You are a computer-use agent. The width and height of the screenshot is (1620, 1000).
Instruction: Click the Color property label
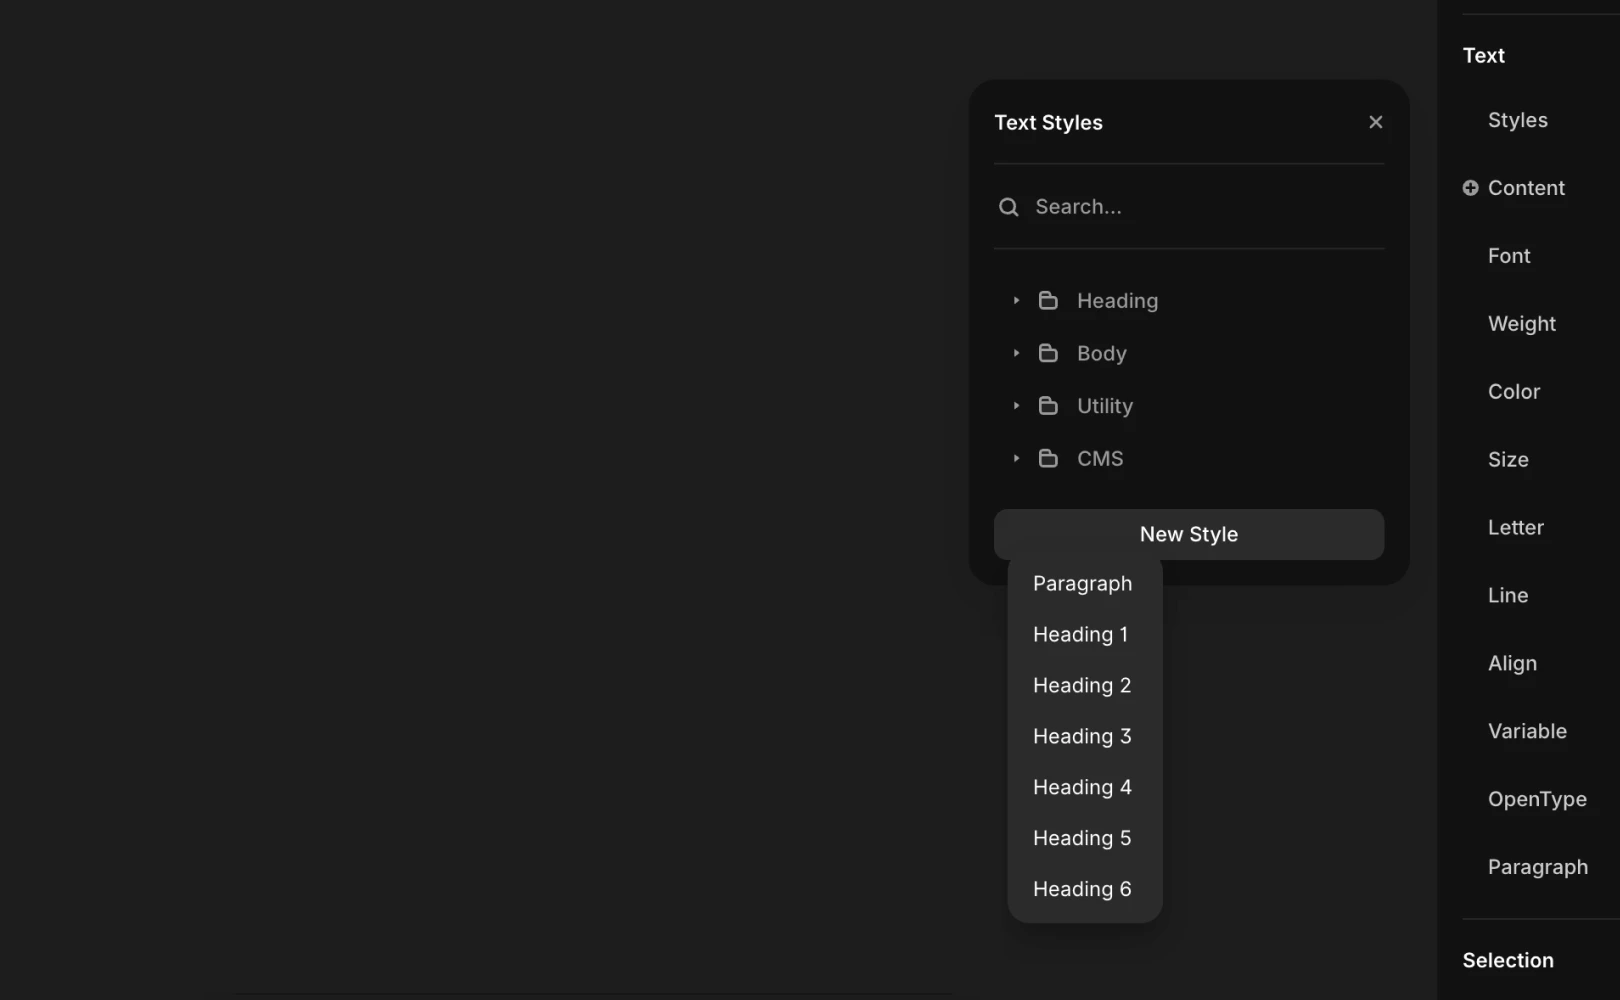tap(1514, 392)
